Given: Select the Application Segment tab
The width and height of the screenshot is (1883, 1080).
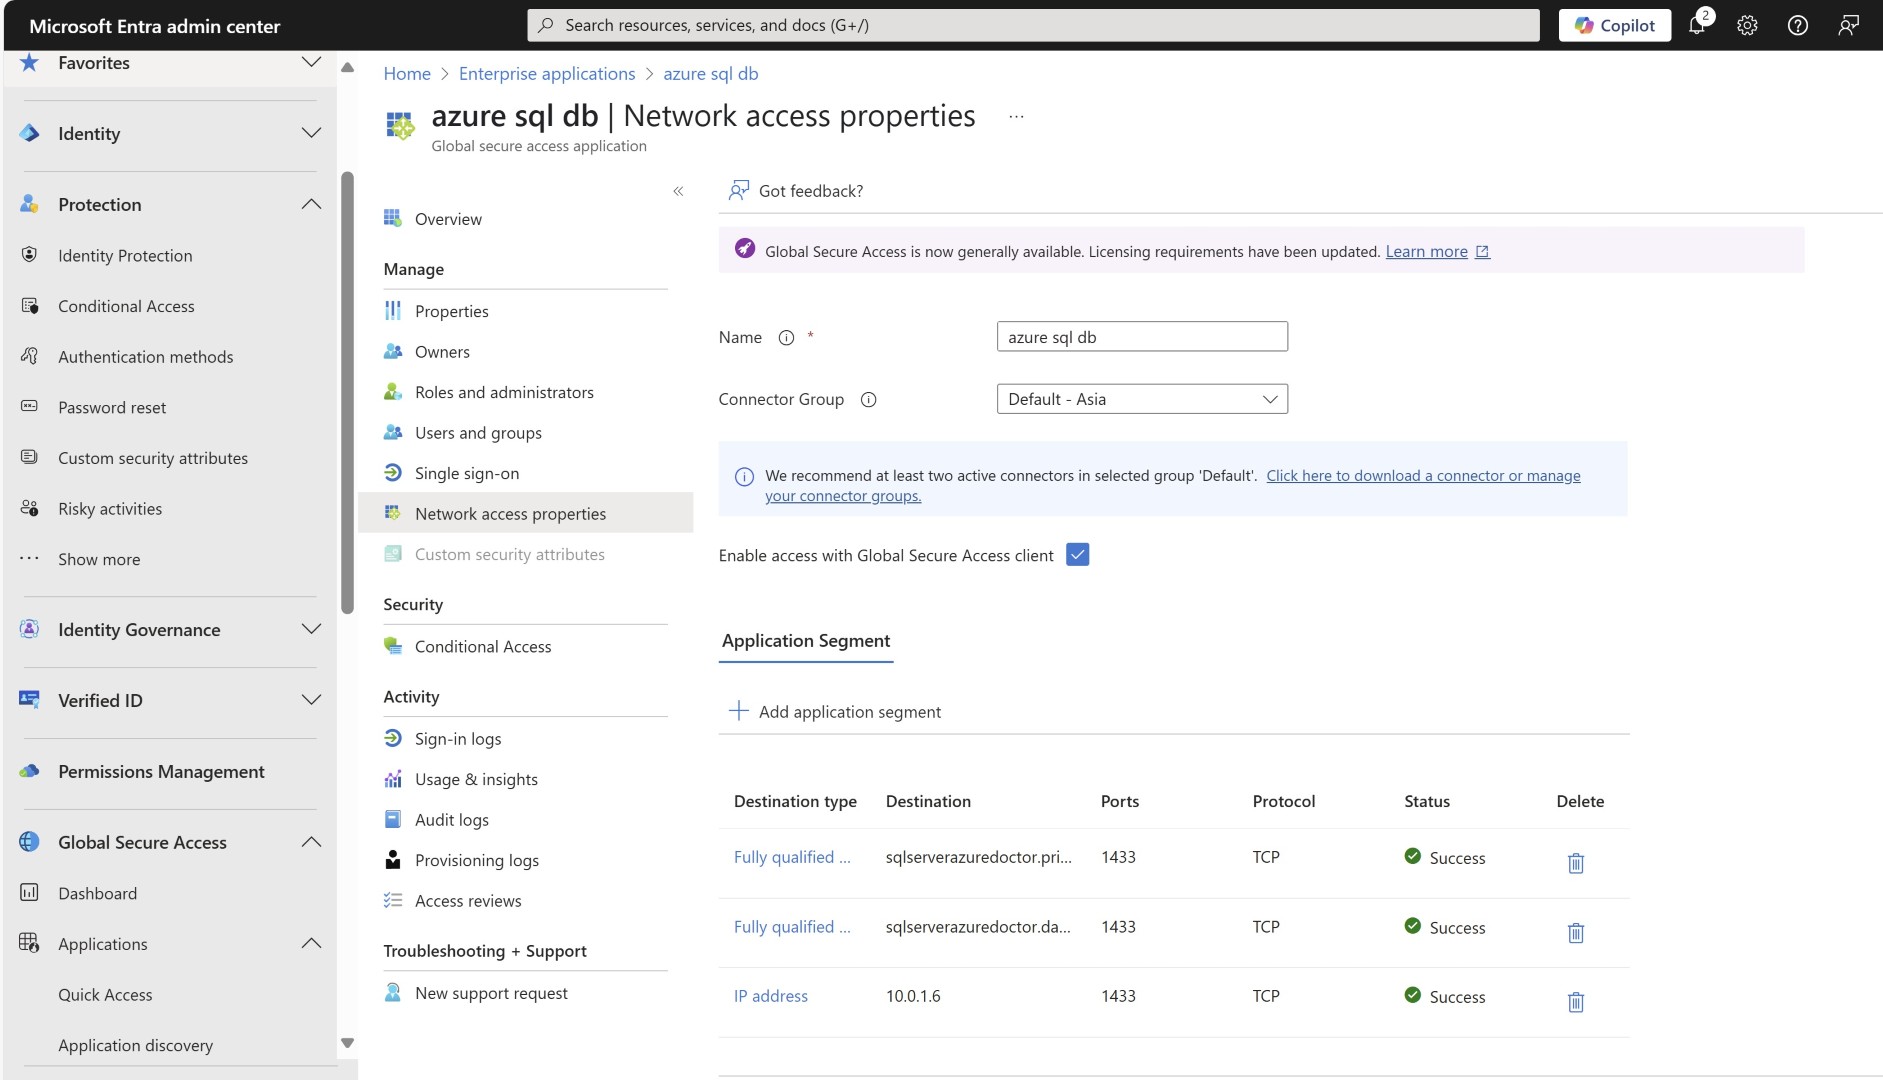Looking at the screenshot, I should point(806,641).
